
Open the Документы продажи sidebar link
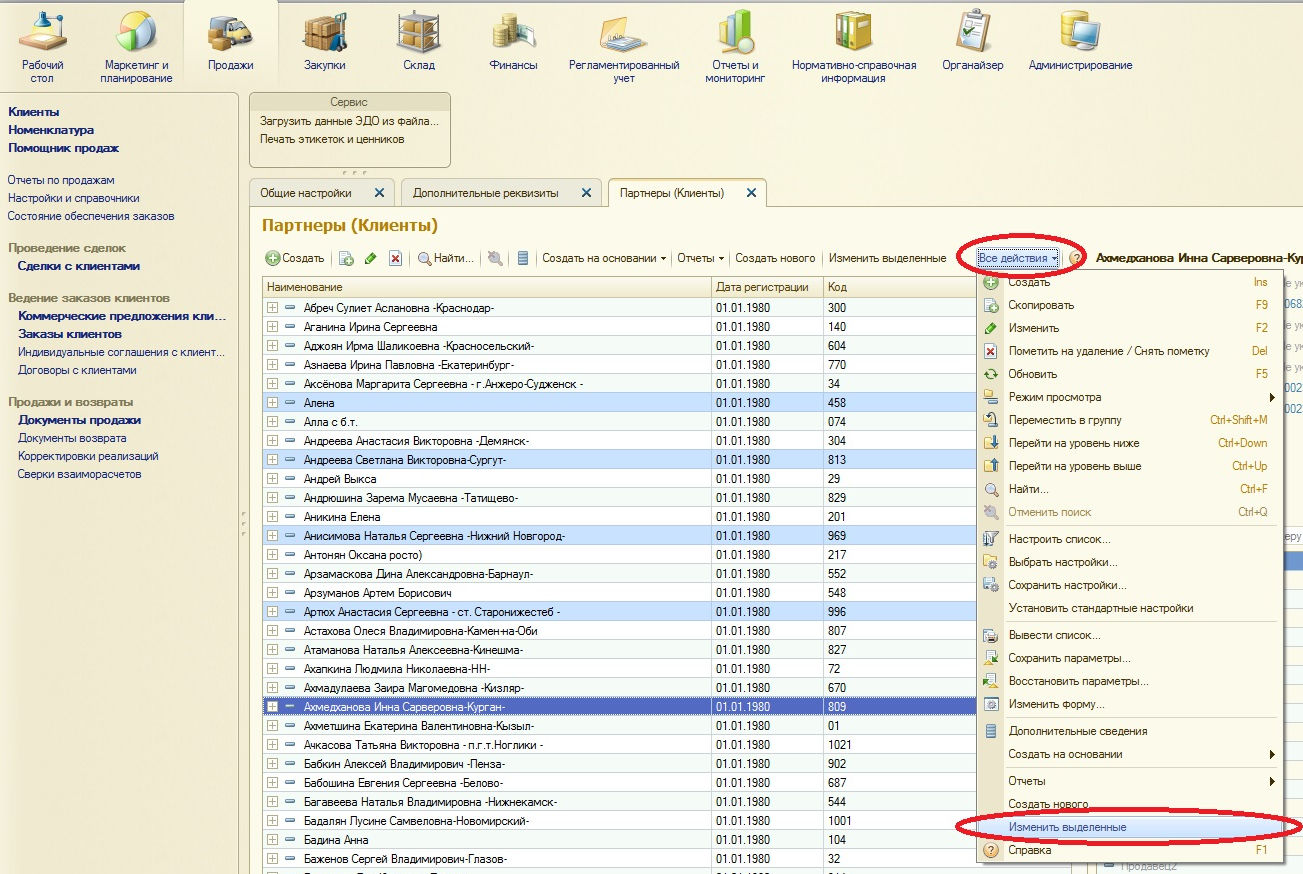pos(79,420)
